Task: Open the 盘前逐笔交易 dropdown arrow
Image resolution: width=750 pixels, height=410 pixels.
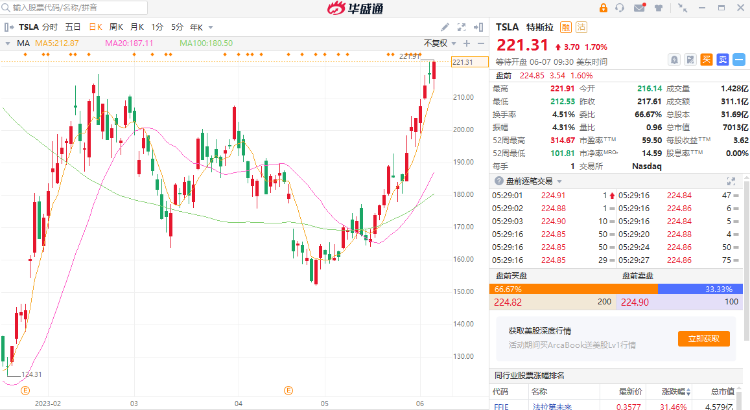Action: (560, 181)
